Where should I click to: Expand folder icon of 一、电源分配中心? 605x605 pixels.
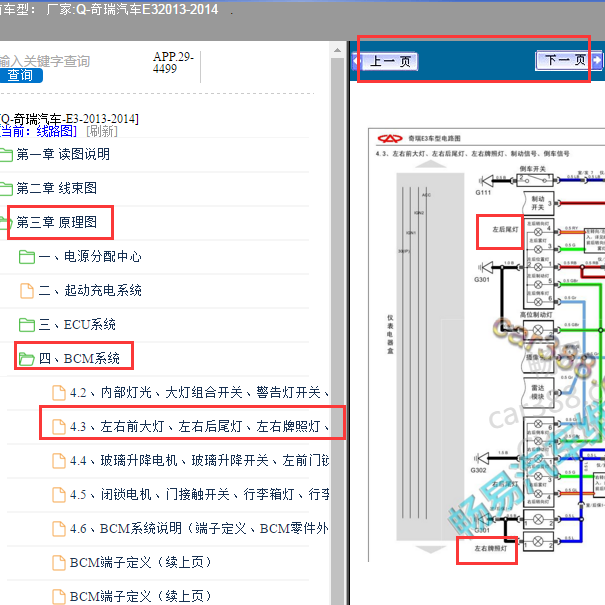[27, 257]
